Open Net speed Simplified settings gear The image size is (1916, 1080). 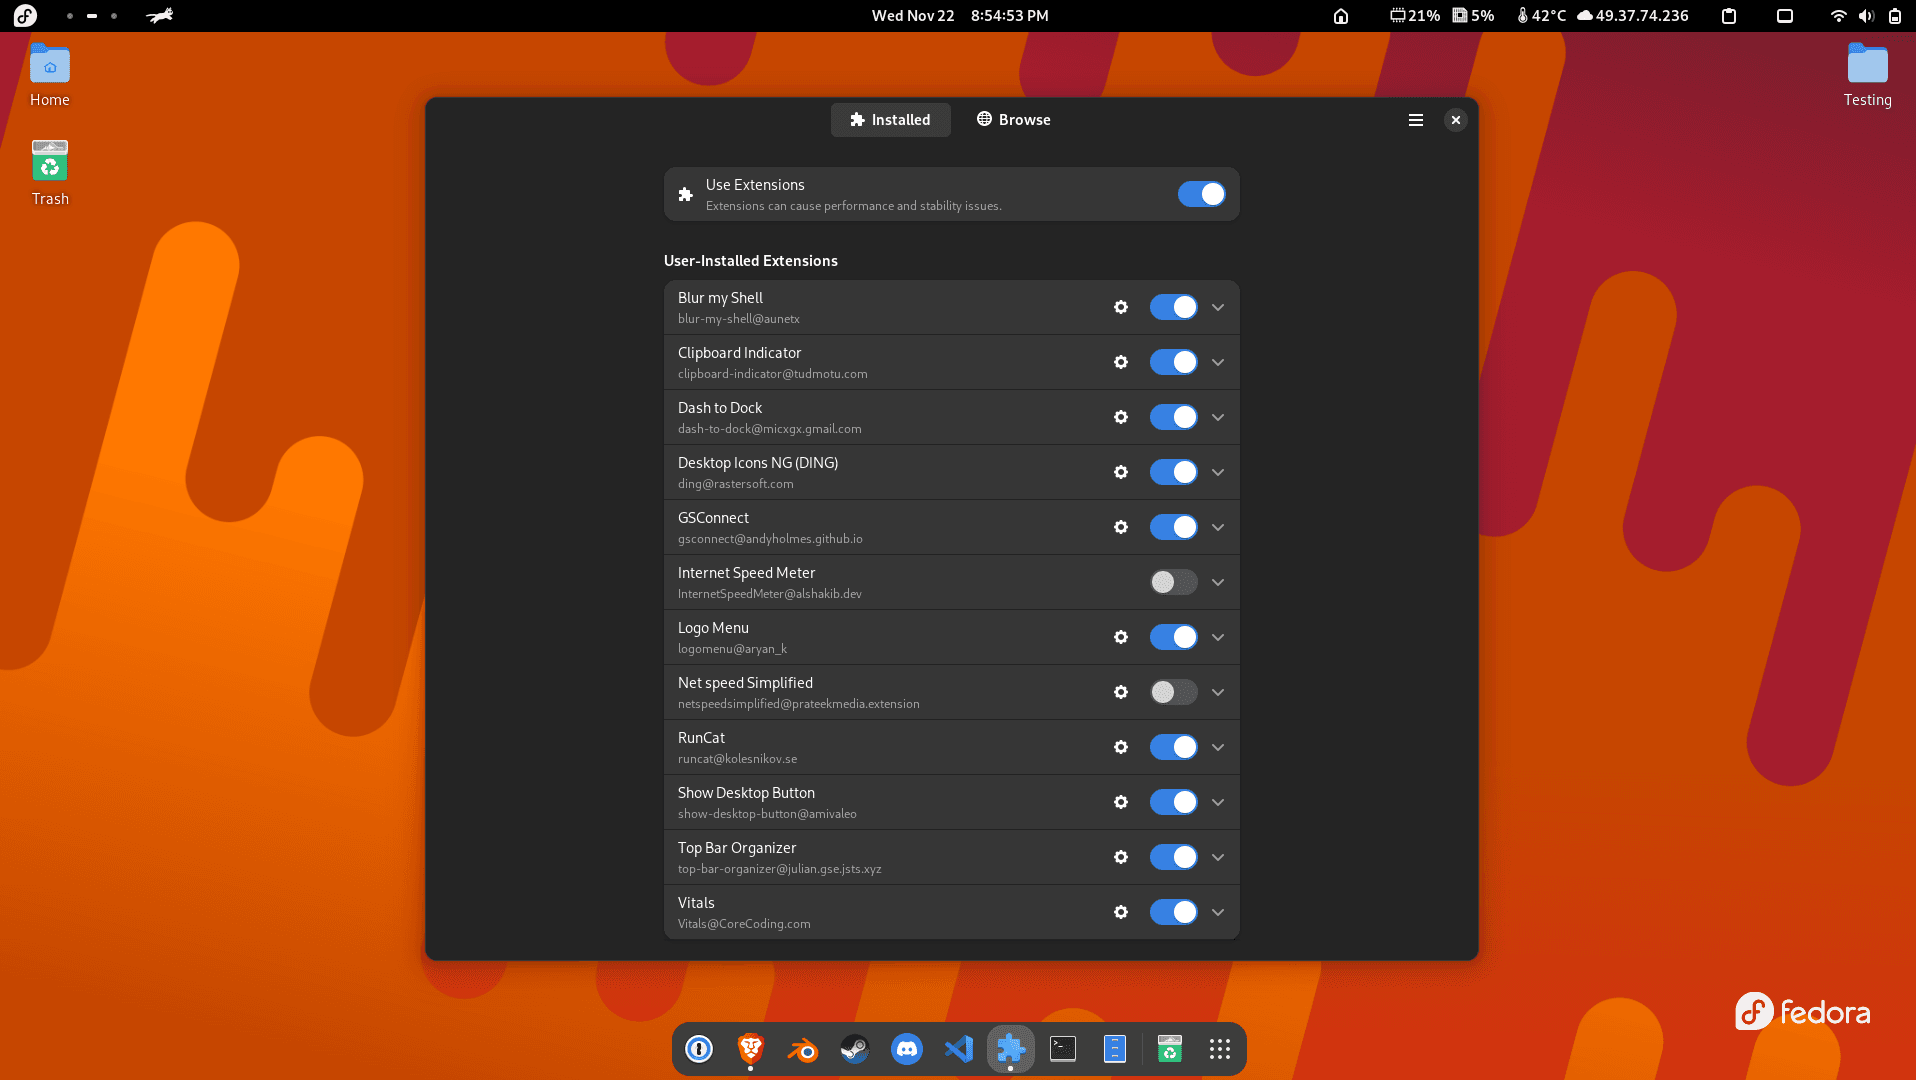tap(1121, 692)
